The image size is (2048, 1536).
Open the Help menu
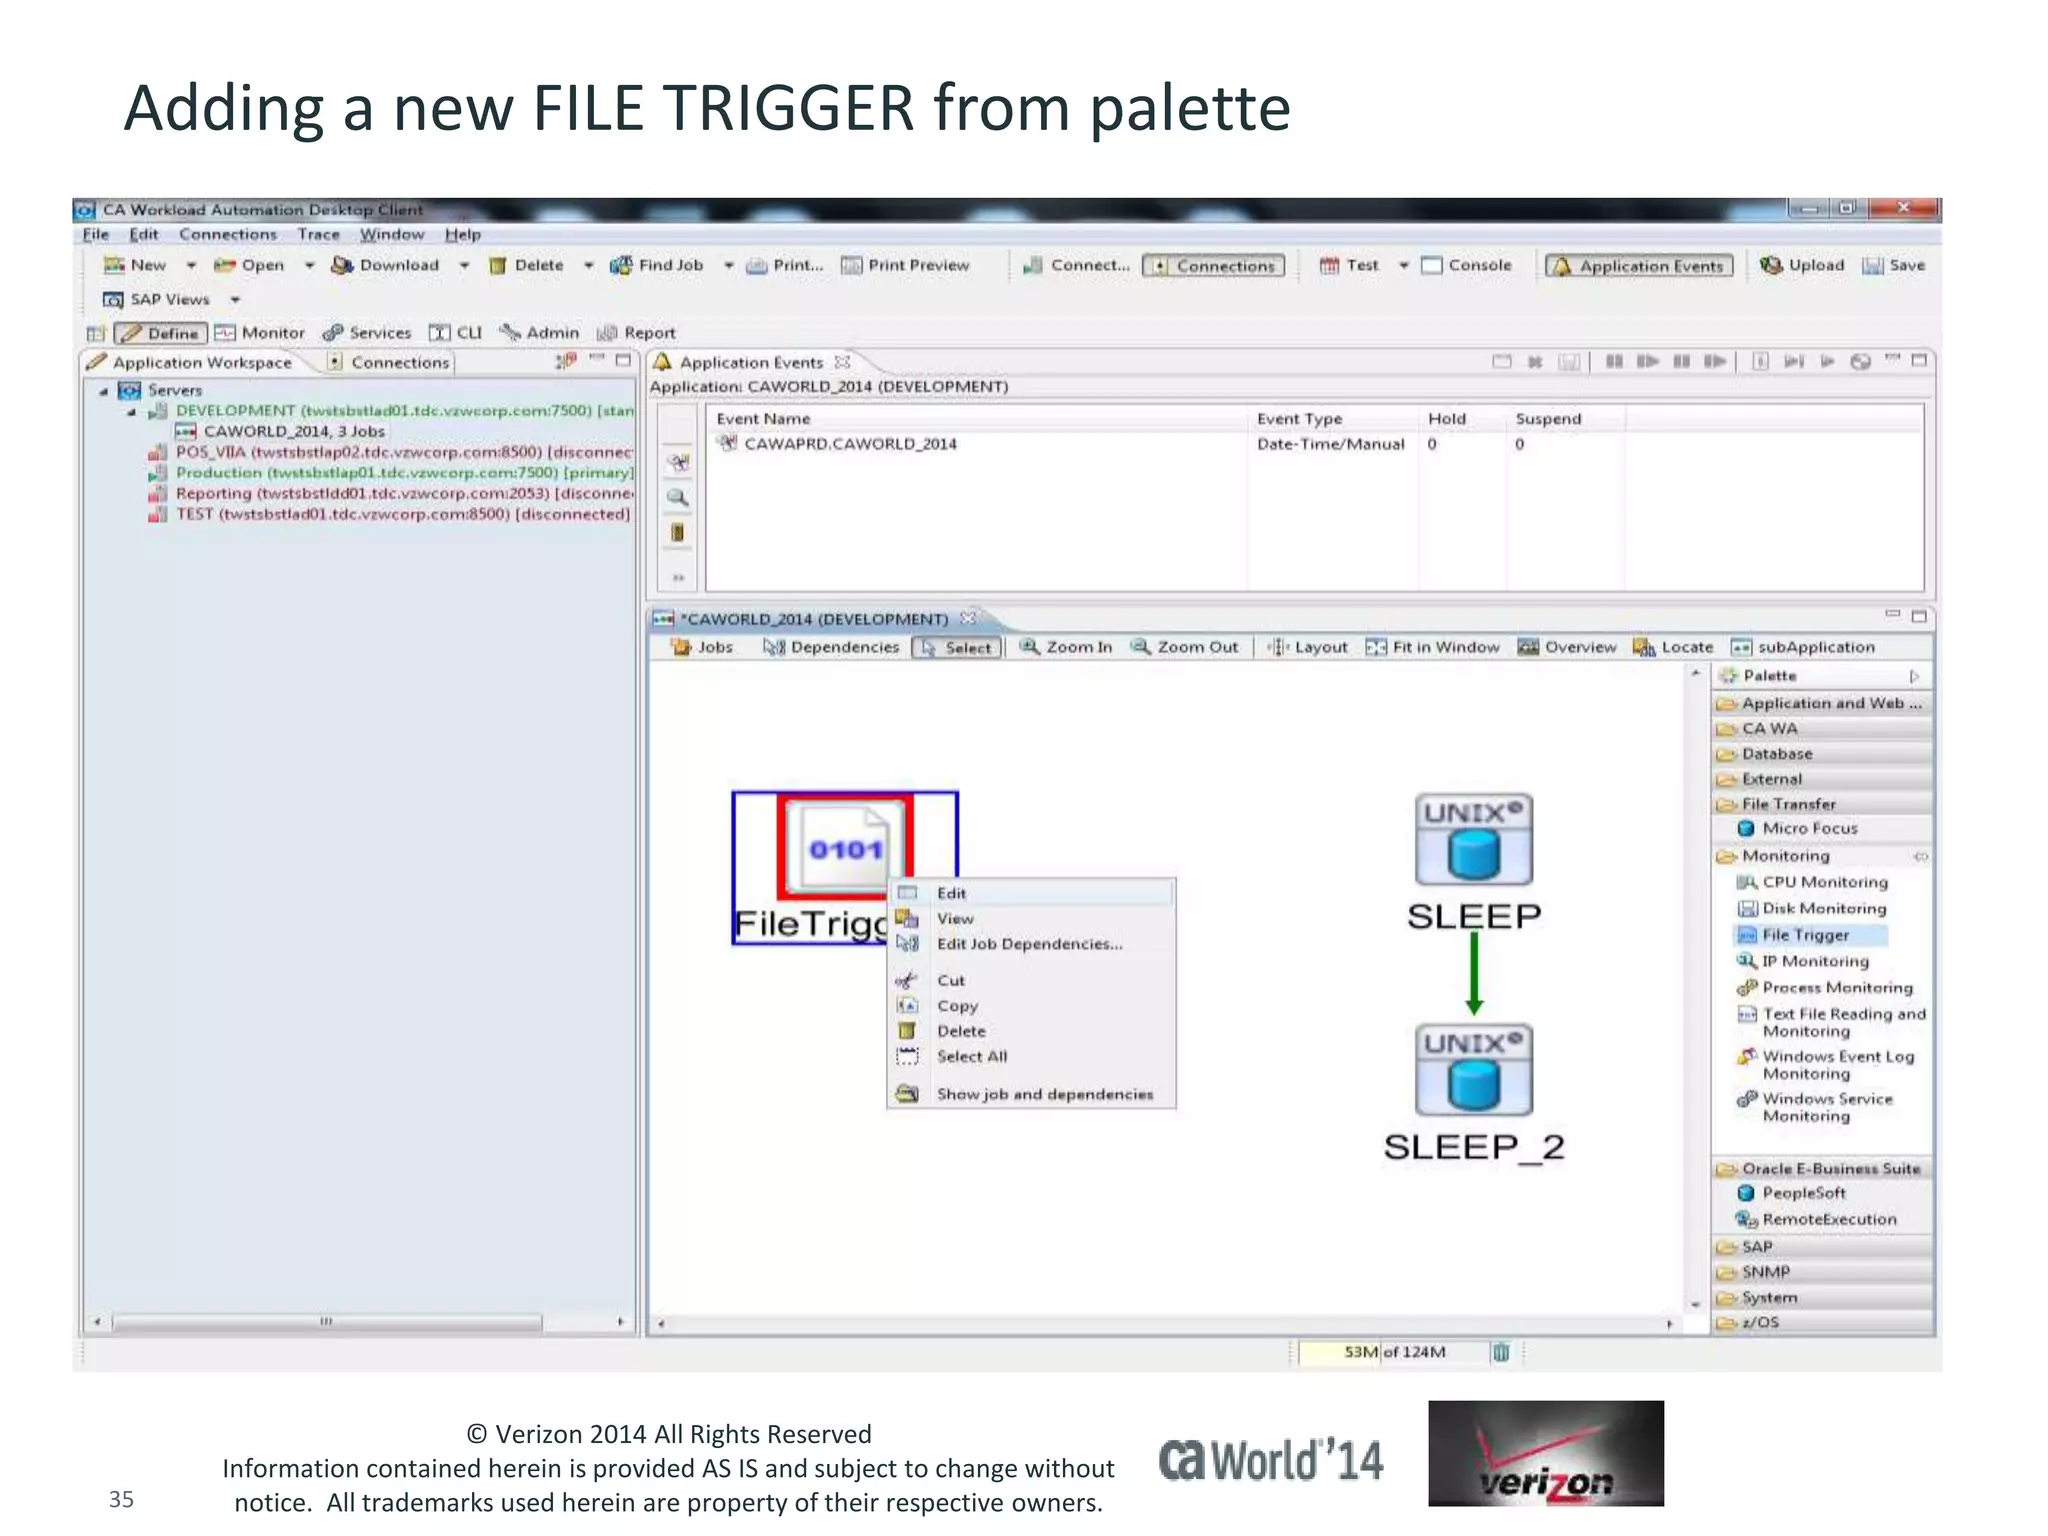coord(463,234)
